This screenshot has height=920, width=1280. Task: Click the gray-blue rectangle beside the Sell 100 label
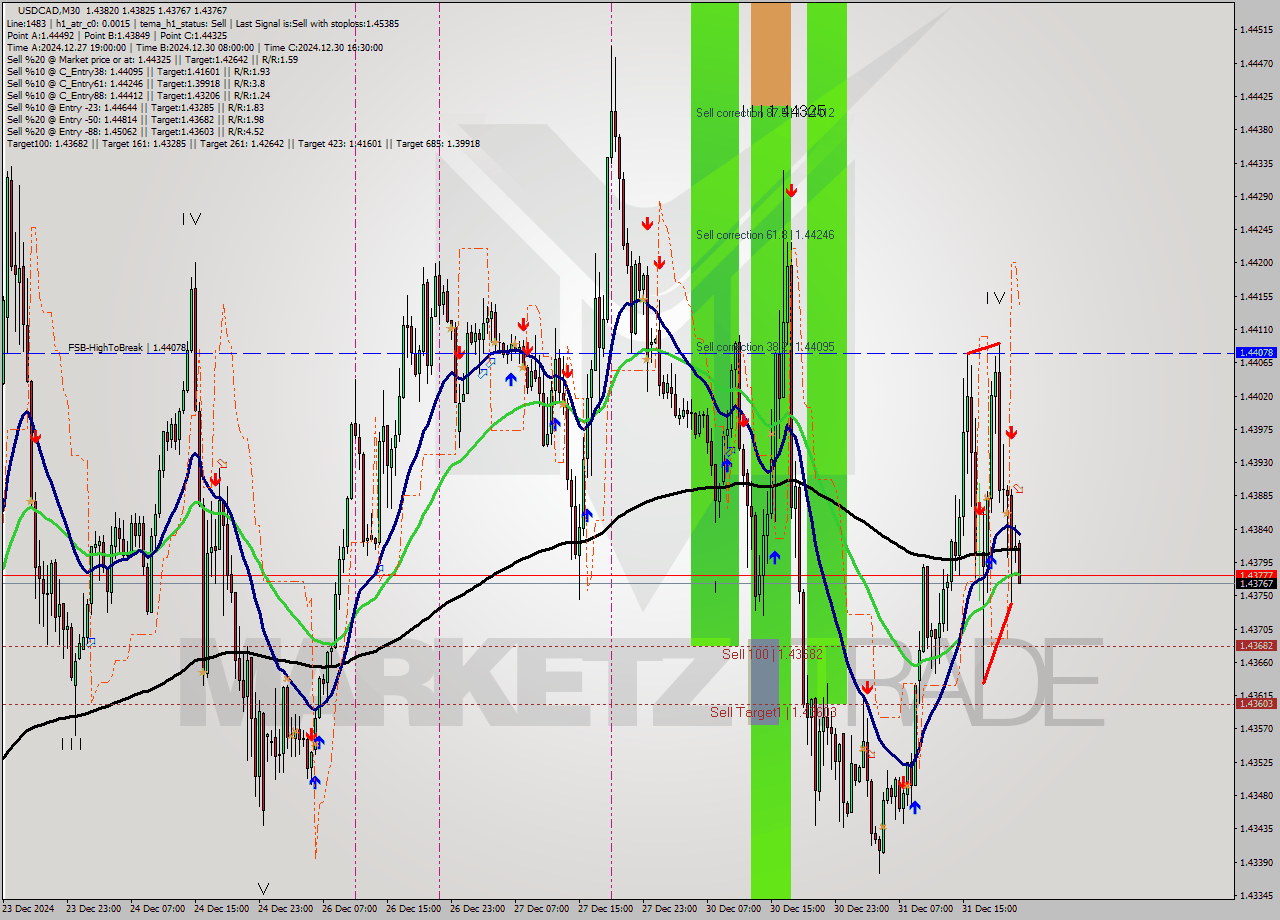click(x=764, y=681)
